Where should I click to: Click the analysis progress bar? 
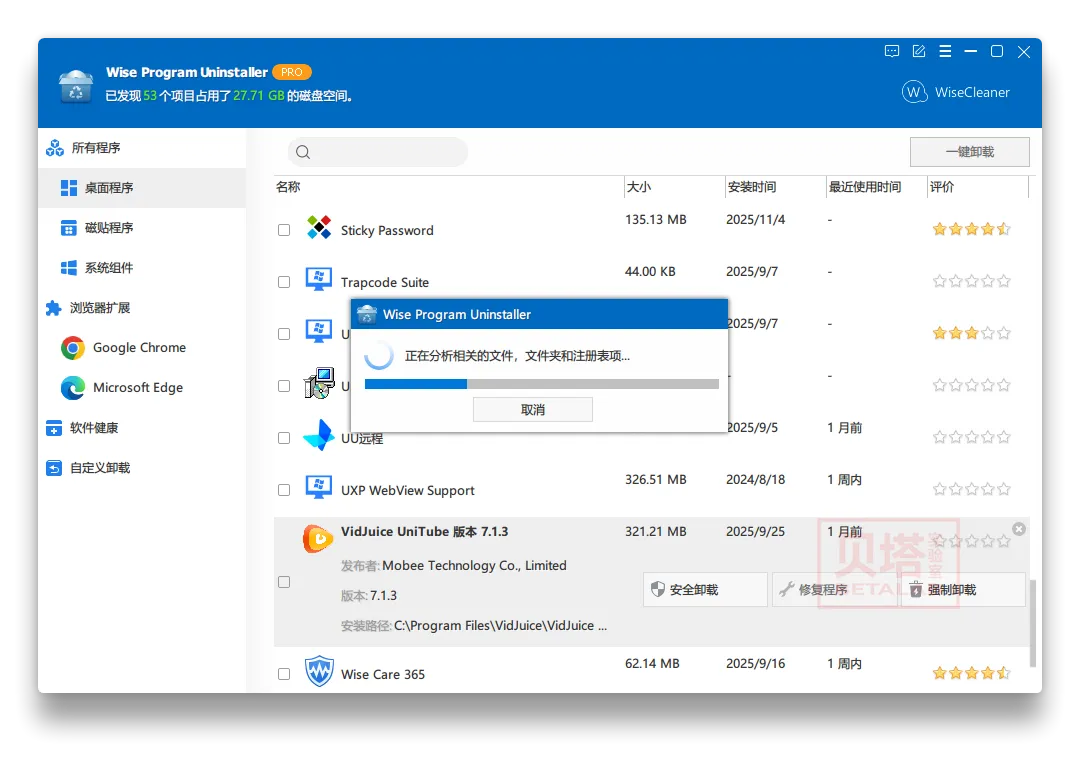[x=541, y=384]
